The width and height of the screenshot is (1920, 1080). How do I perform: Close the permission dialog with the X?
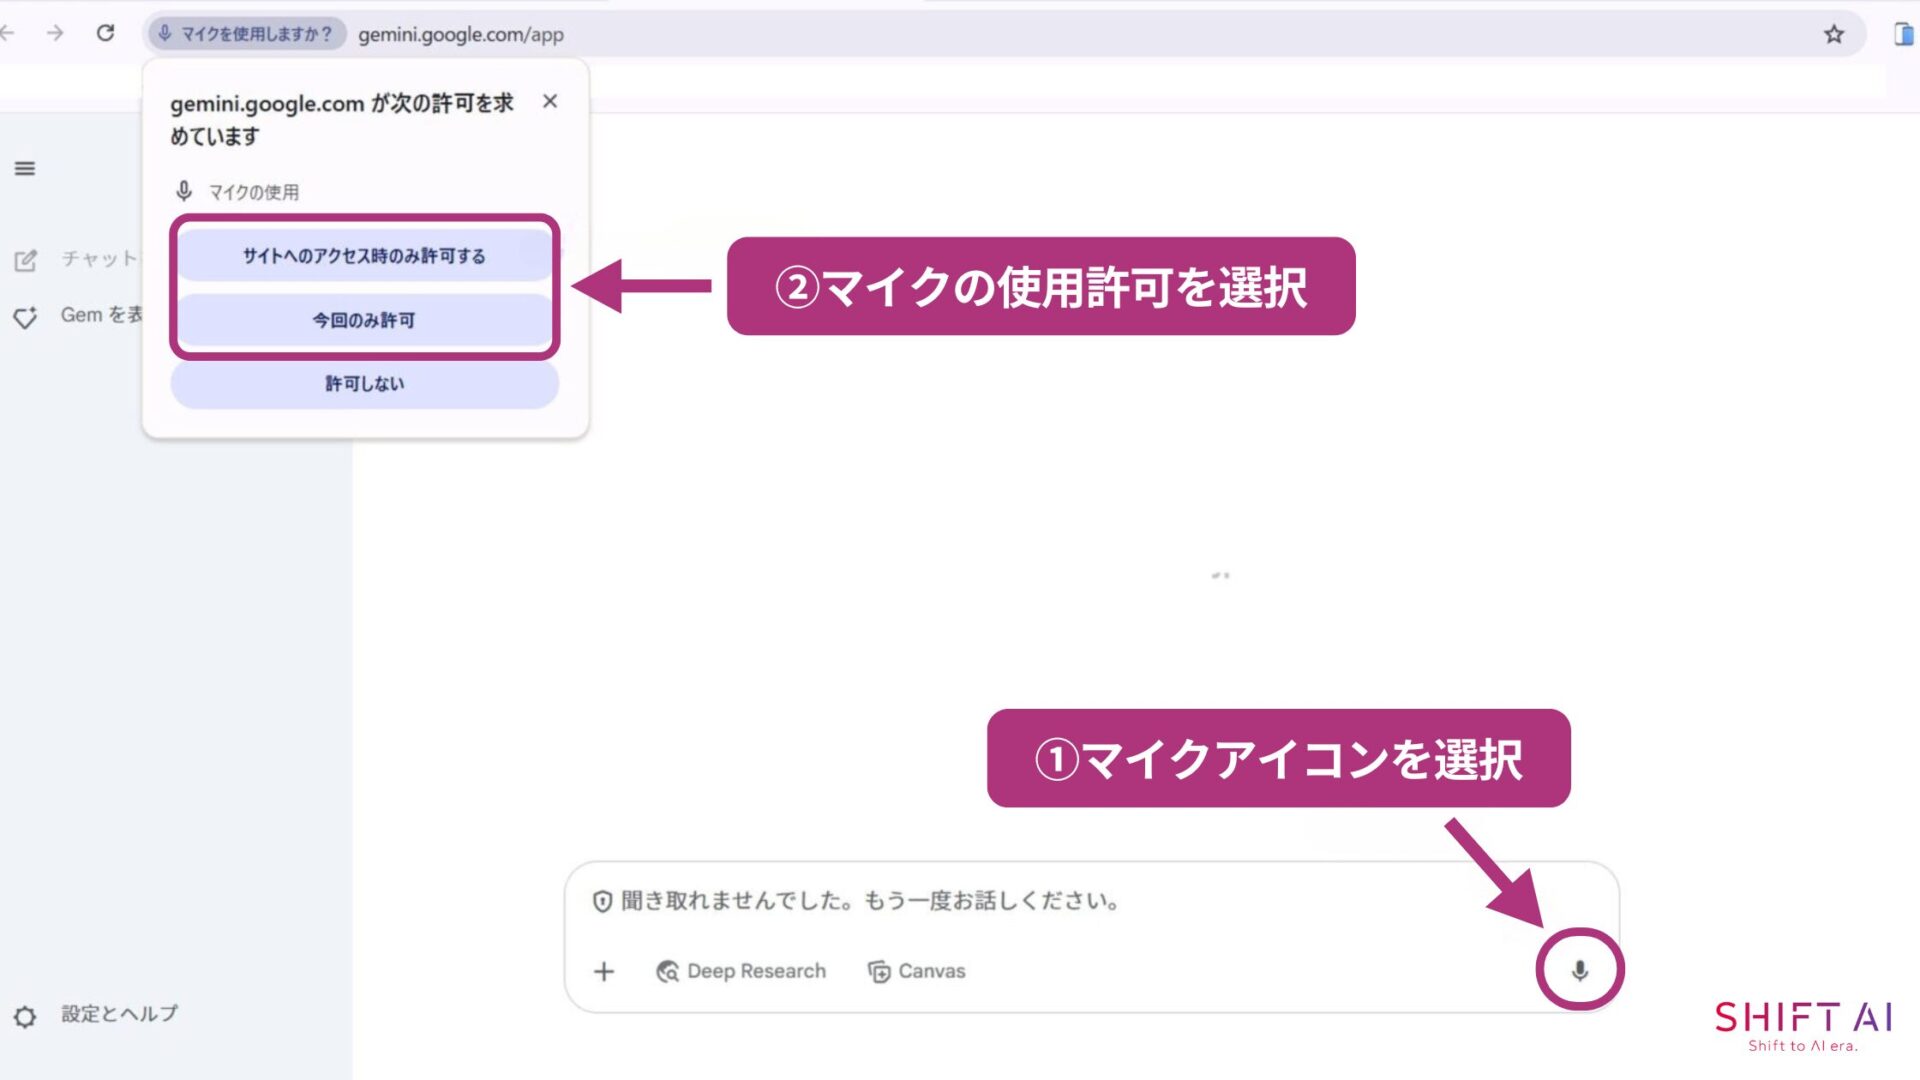(550, 101)
